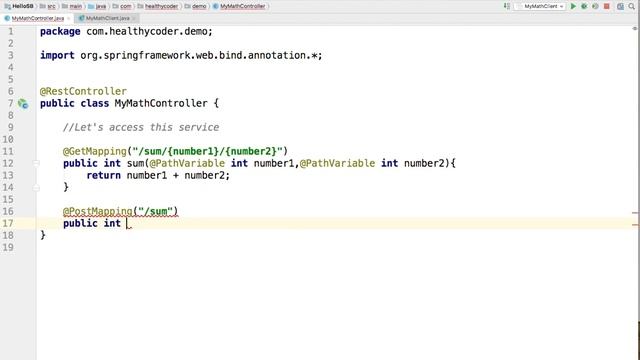Stop the running process with red square
The image size is (640, 360).
[x=607, y=6]
